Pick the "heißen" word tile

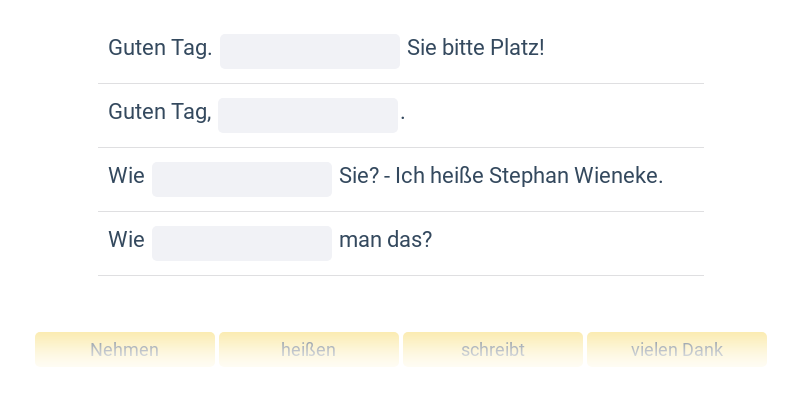(309, 350)
